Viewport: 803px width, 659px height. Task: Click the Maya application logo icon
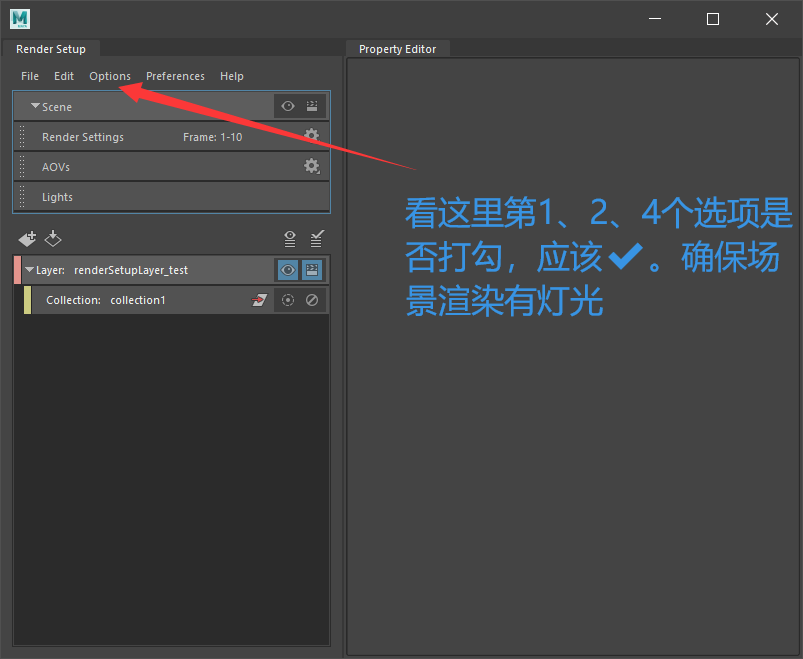(20, 19)
